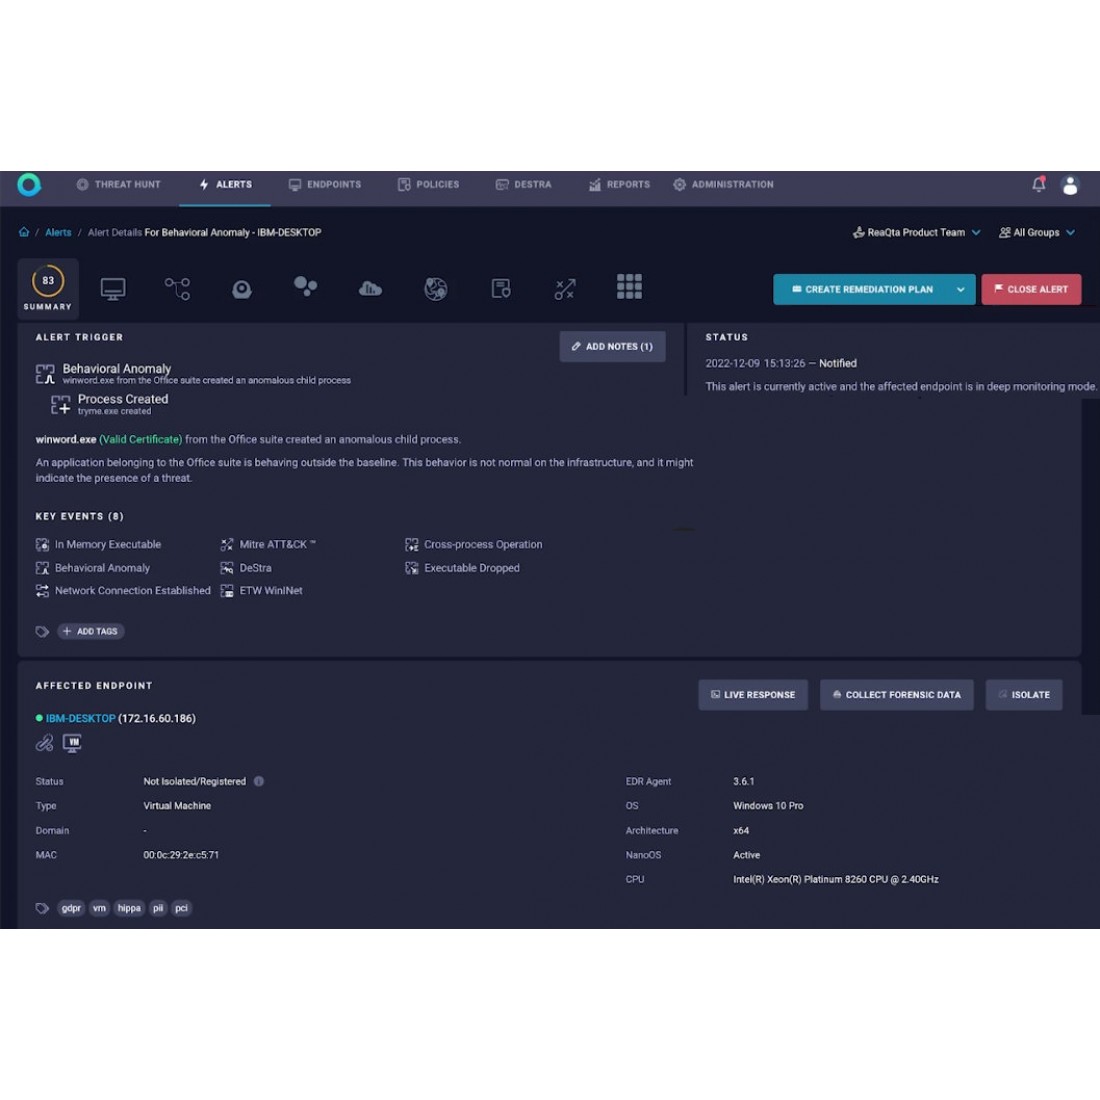Select the Mitre ATT&CK crossed-arrows view icon
This screenshot has width=1100, height=1100.
[565, 289]
